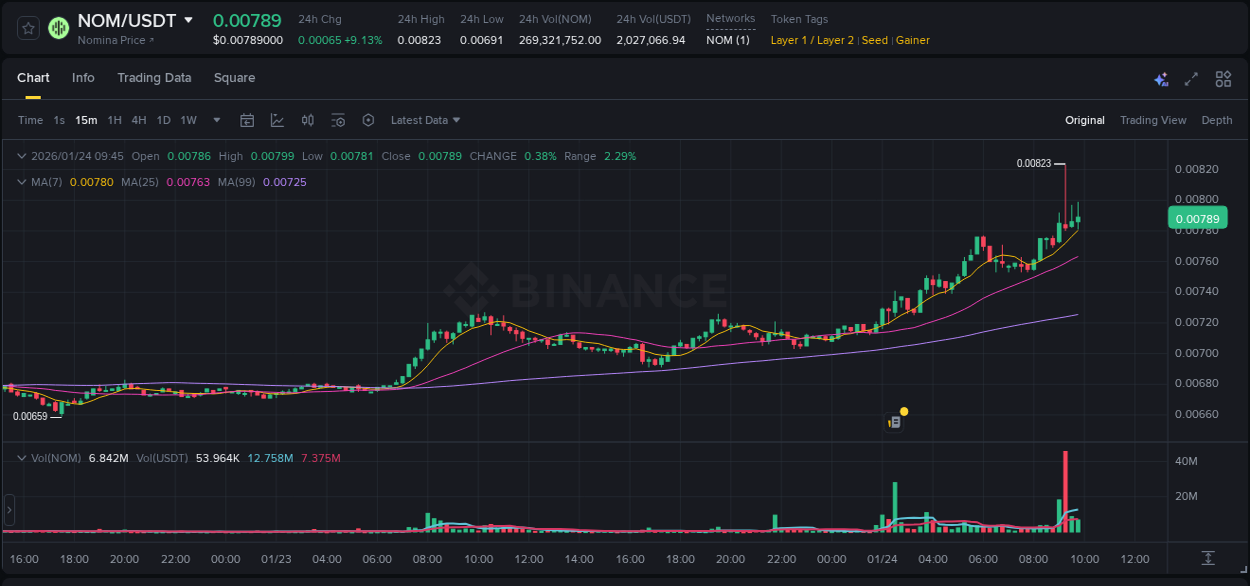Open the candlestick display settings icon

[308, 120]
